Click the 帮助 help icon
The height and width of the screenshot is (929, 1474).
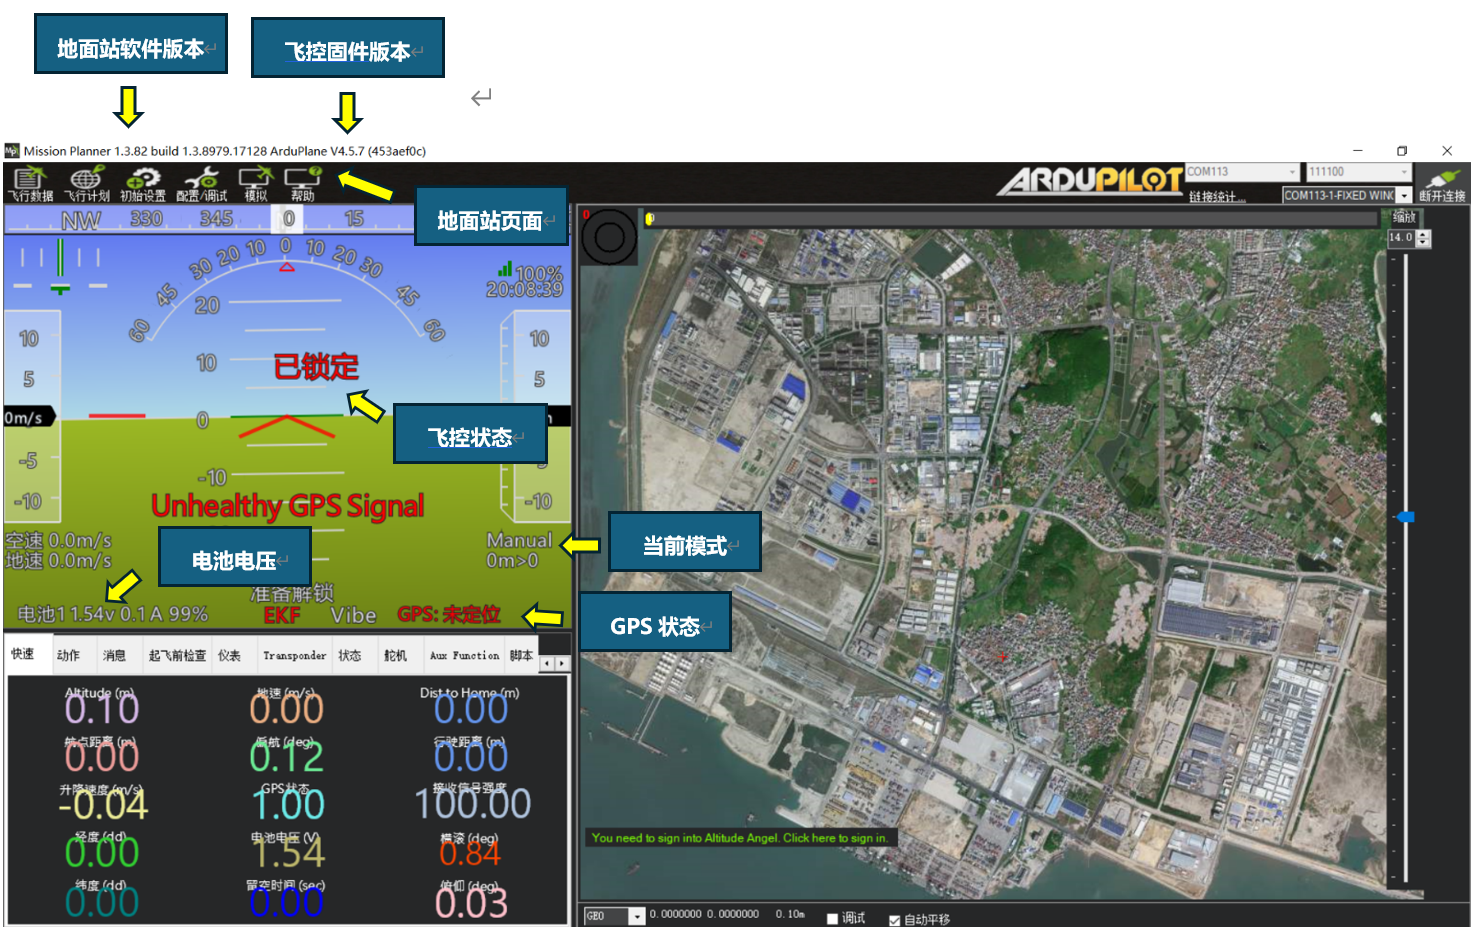tap(302, 184)
